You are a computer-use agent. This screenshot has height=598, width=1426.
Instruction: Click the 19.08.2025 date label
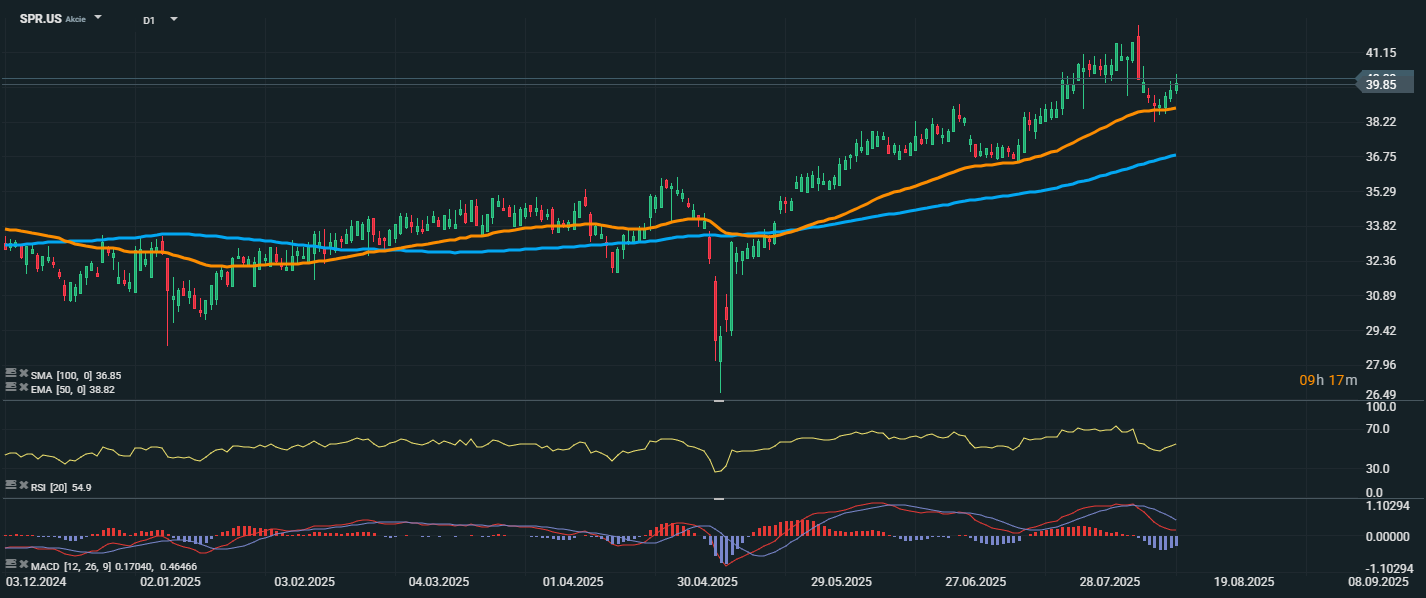point(1244,582)
